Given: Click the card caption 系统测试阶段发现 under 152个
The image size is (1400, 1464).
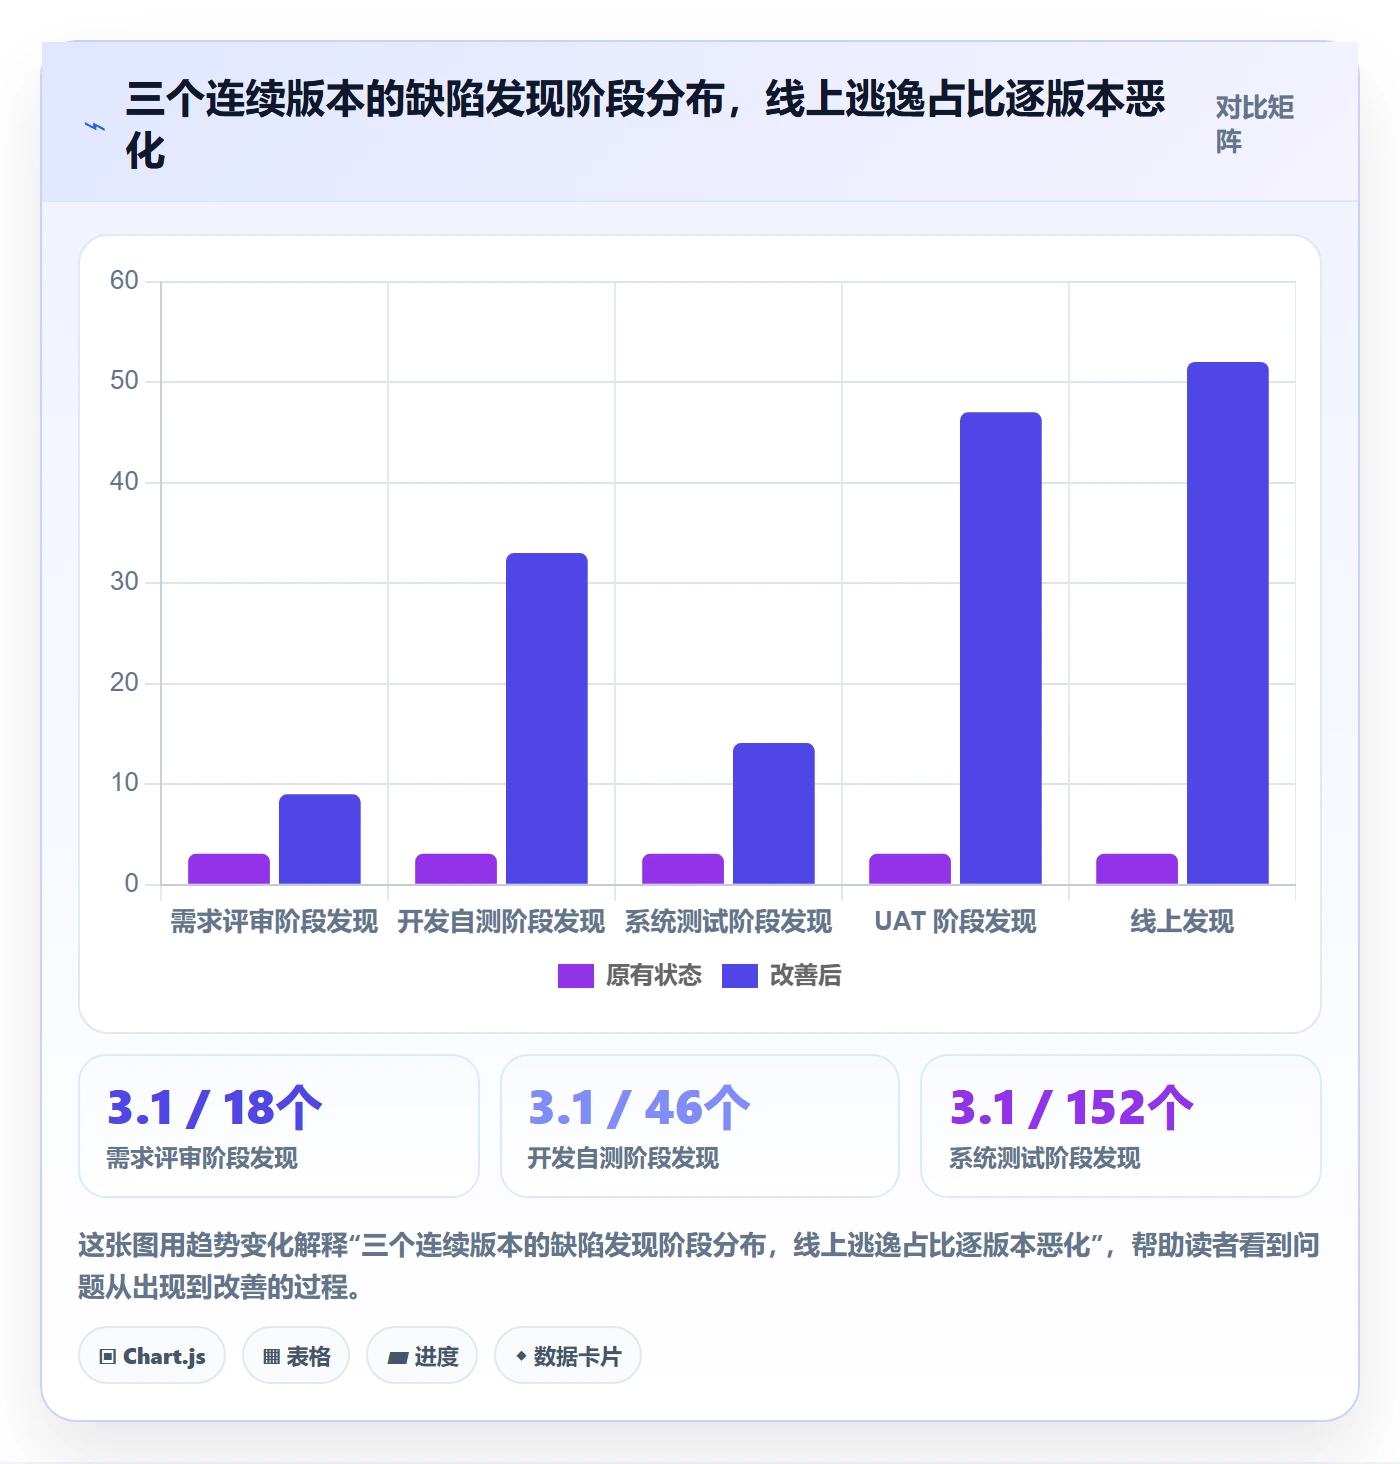Looking at the screenshot, I should pos(1045,1158).
